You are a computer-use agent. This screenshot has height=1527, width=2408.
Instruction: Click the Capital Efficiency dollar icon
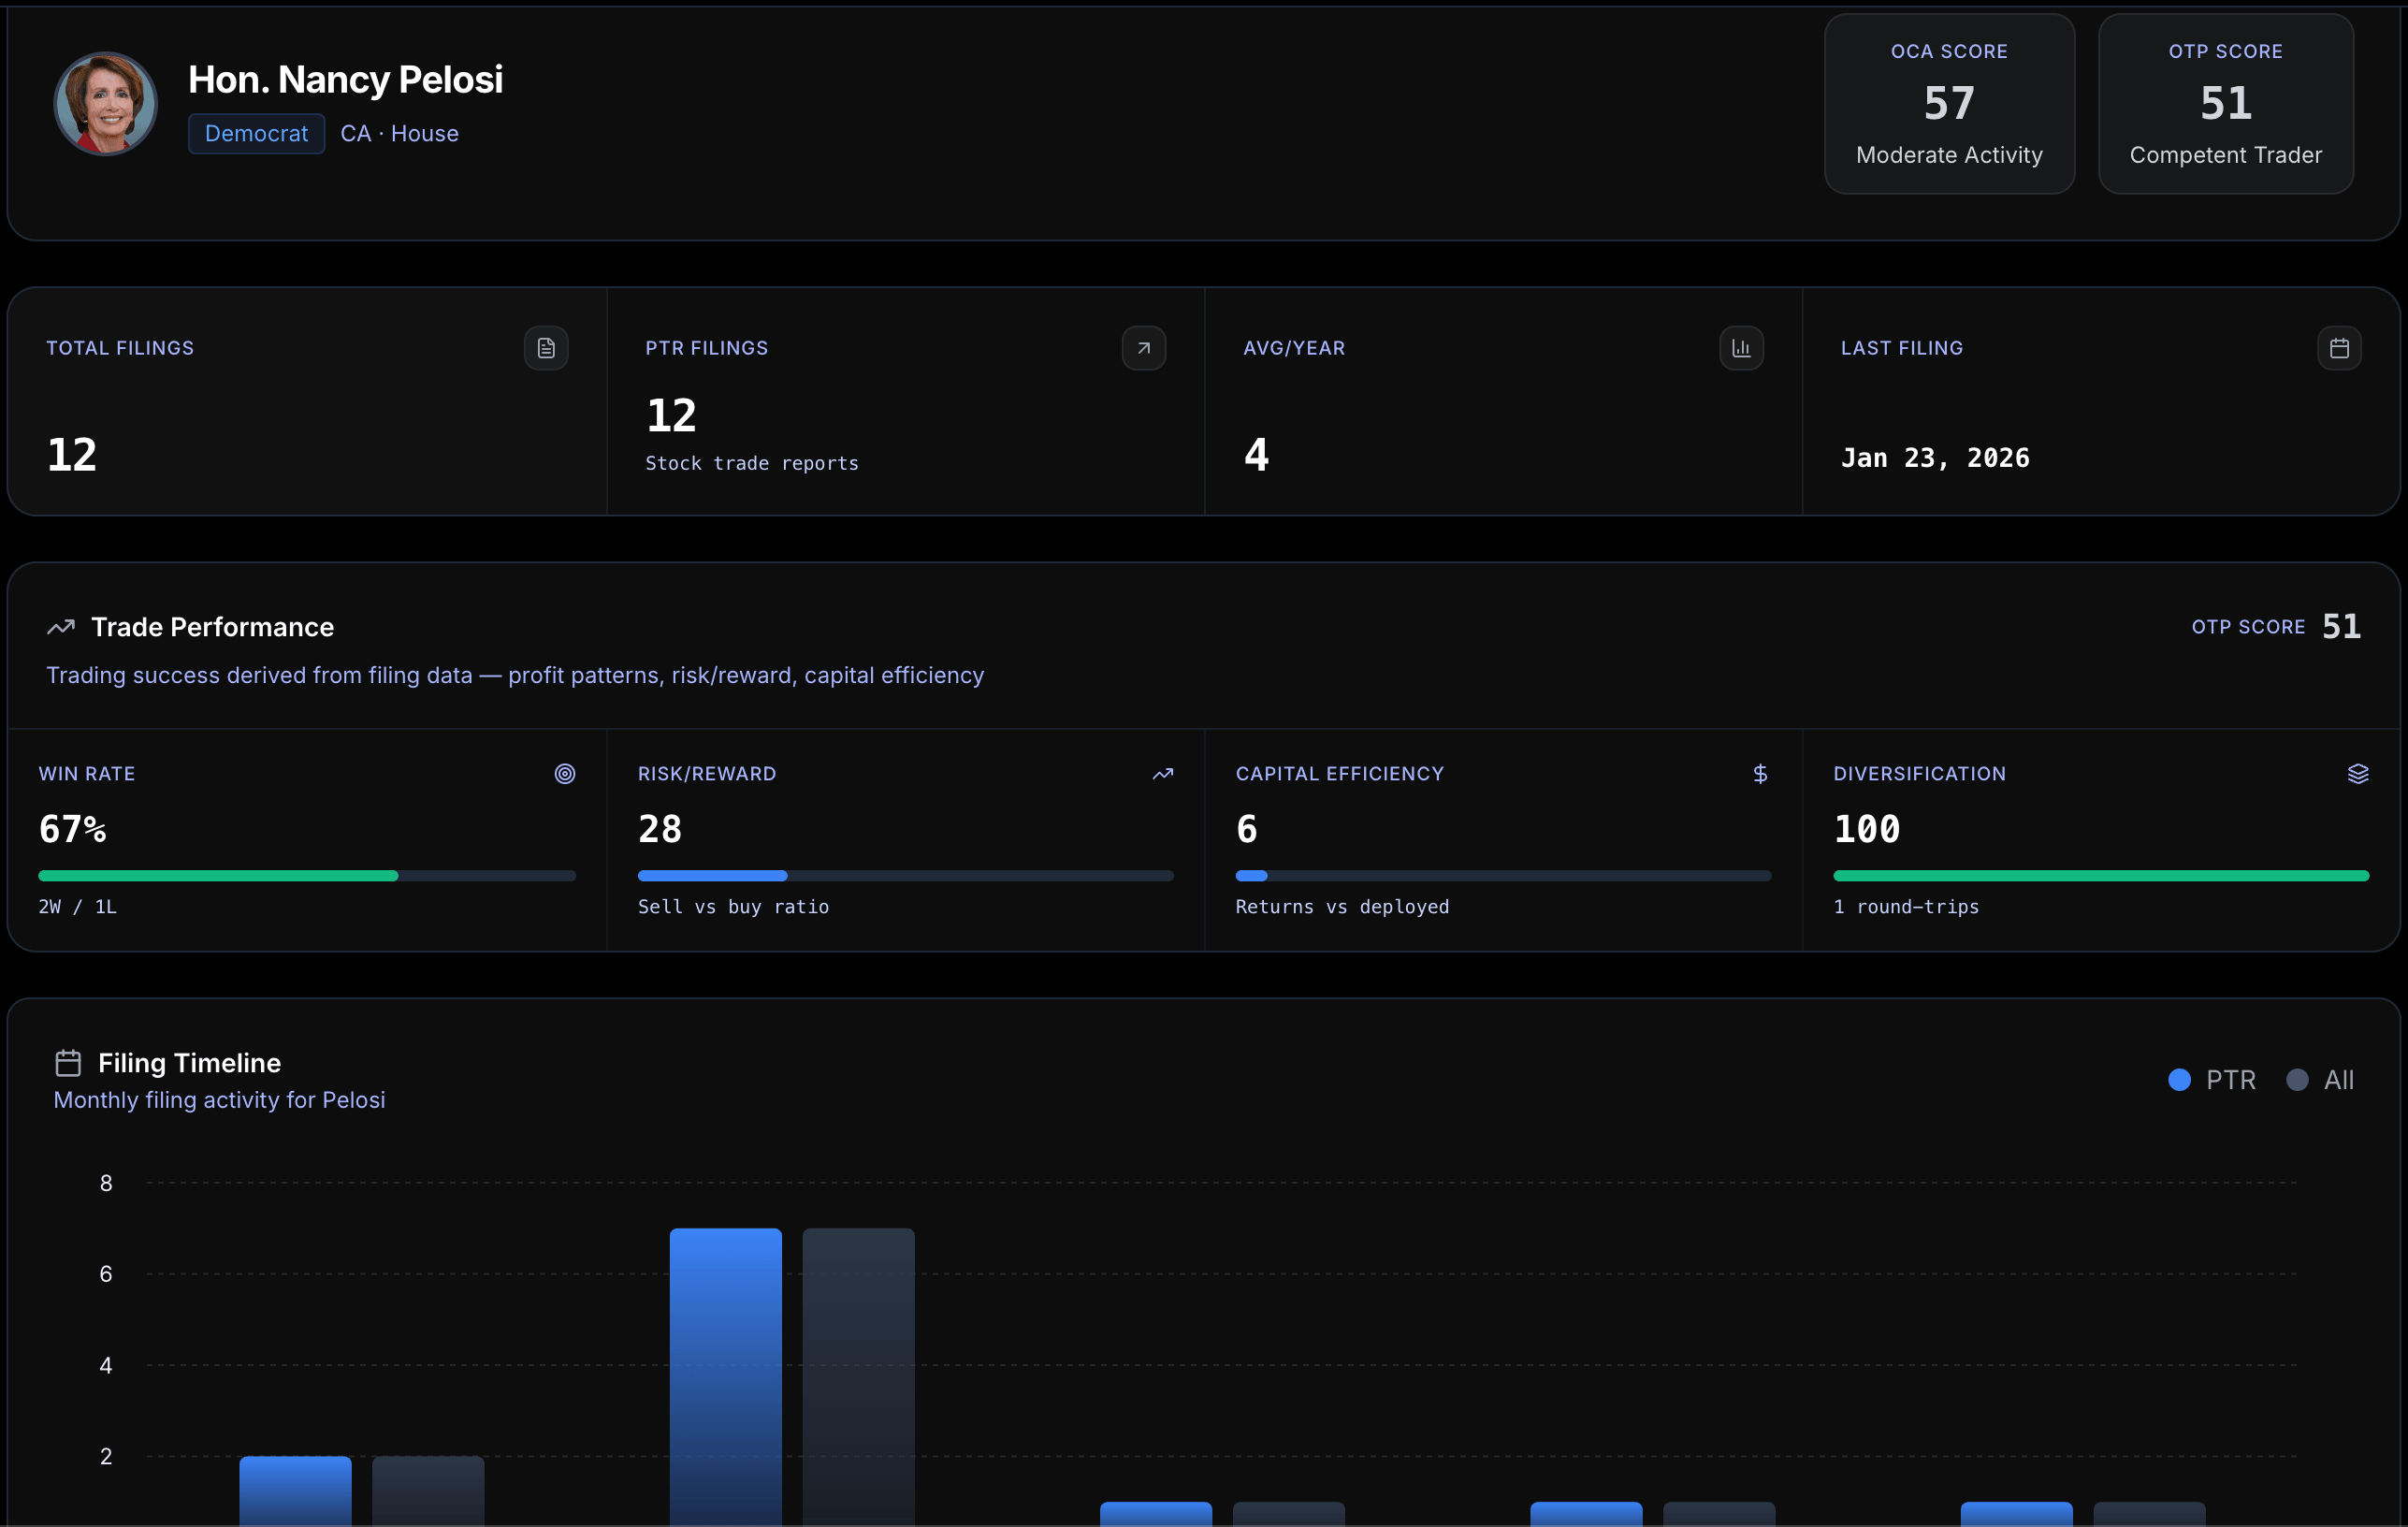tap(1760, 774)
